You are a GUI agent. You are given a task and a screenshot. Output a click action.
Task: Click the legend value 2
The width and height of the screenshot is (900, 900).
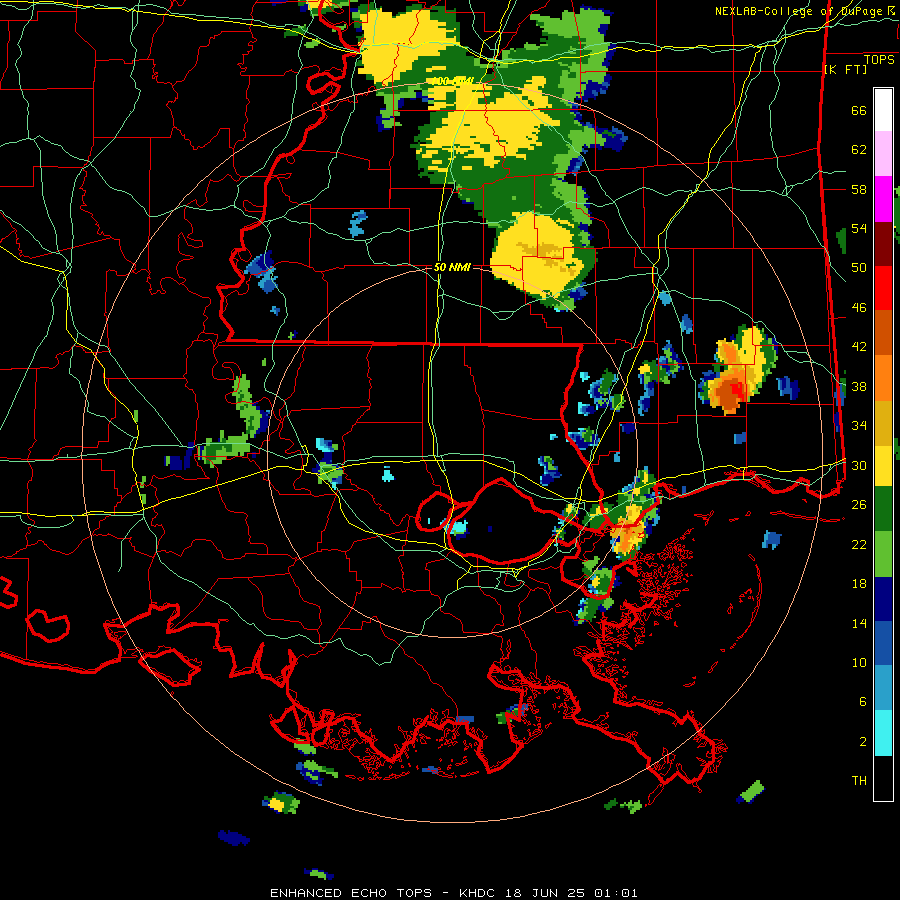(x=863, y=742)
